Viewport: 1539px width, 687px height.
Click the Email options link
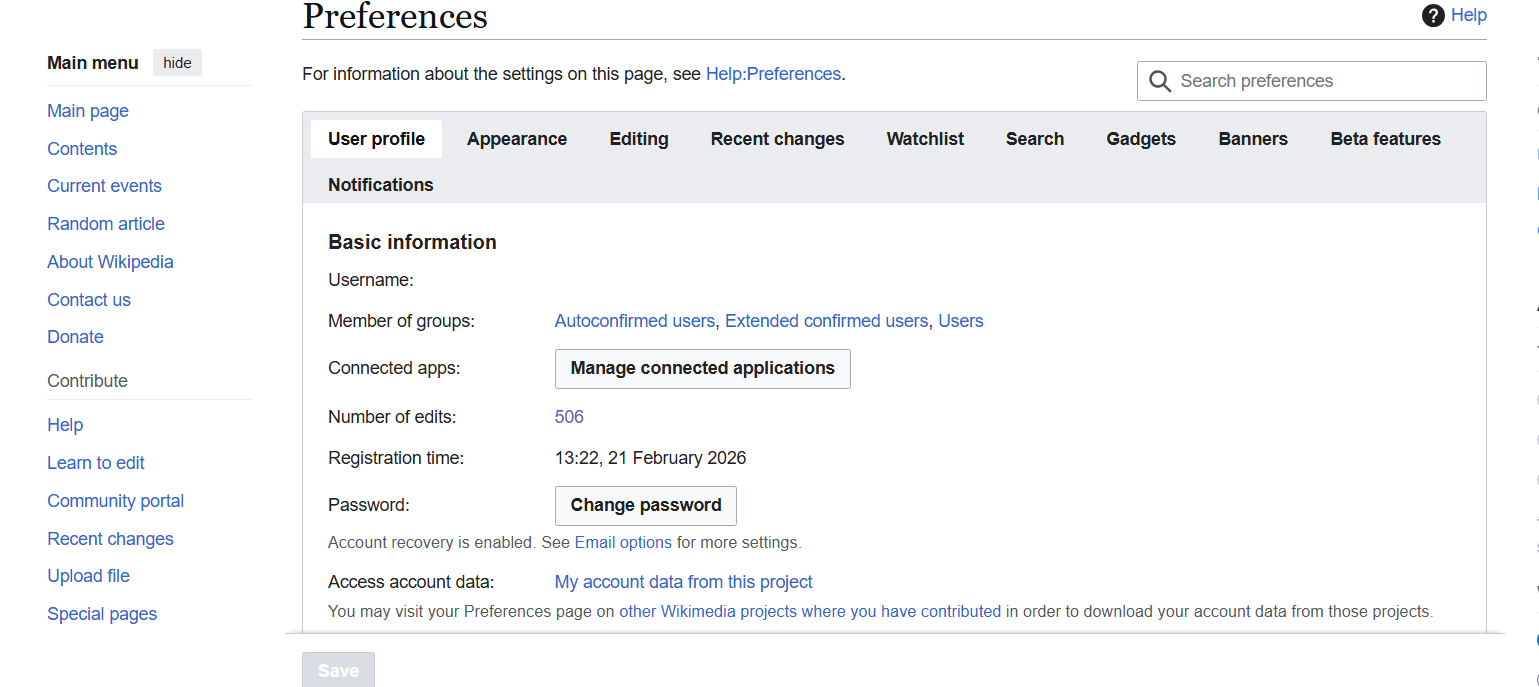click(x=623, y=543)
